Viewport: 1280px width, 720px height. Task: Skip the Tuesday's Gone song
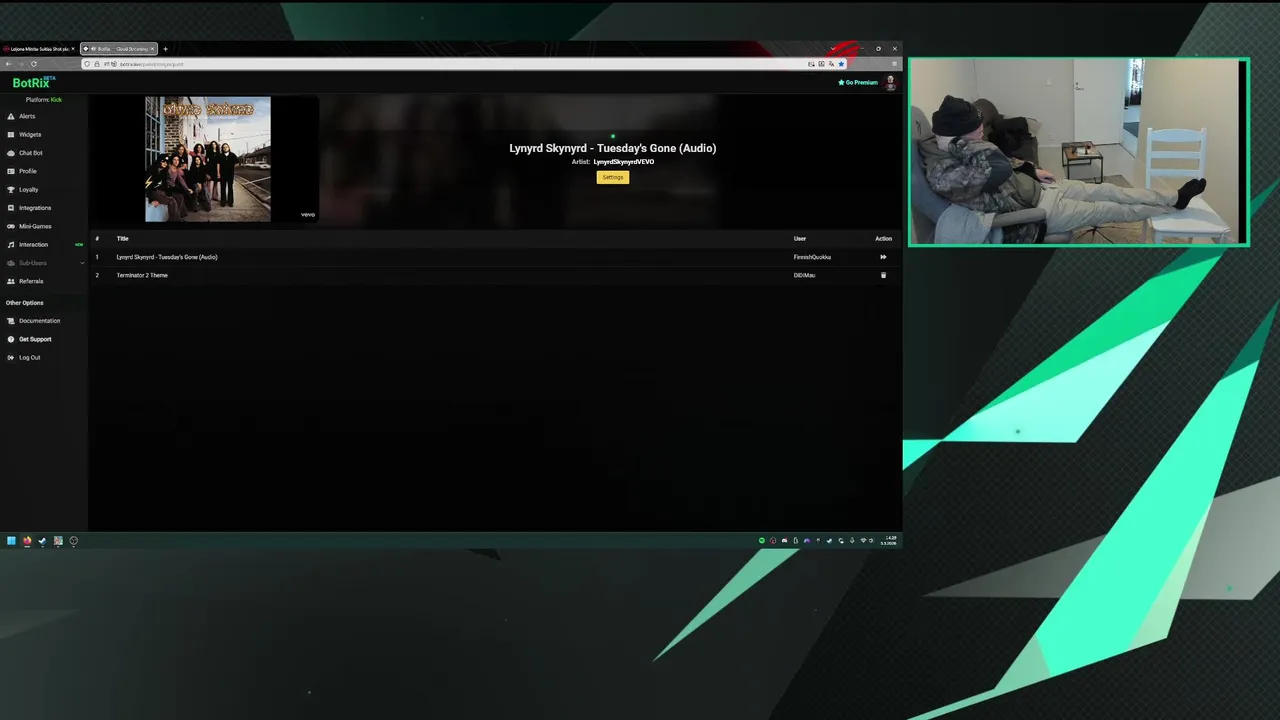(883, 257)
